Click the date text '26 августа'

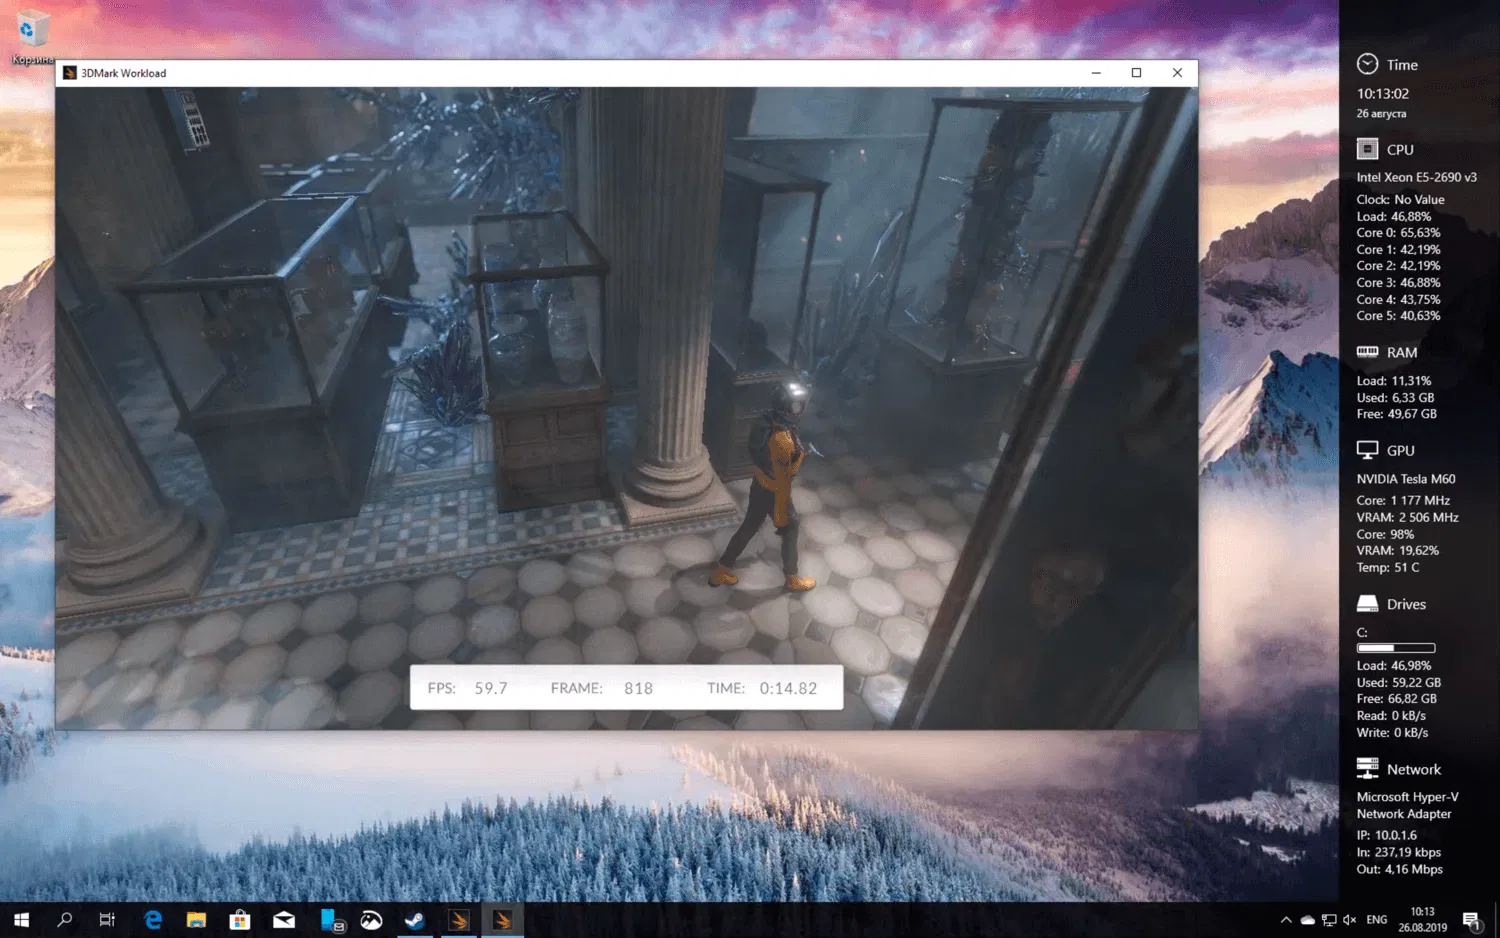[1381, 114]
